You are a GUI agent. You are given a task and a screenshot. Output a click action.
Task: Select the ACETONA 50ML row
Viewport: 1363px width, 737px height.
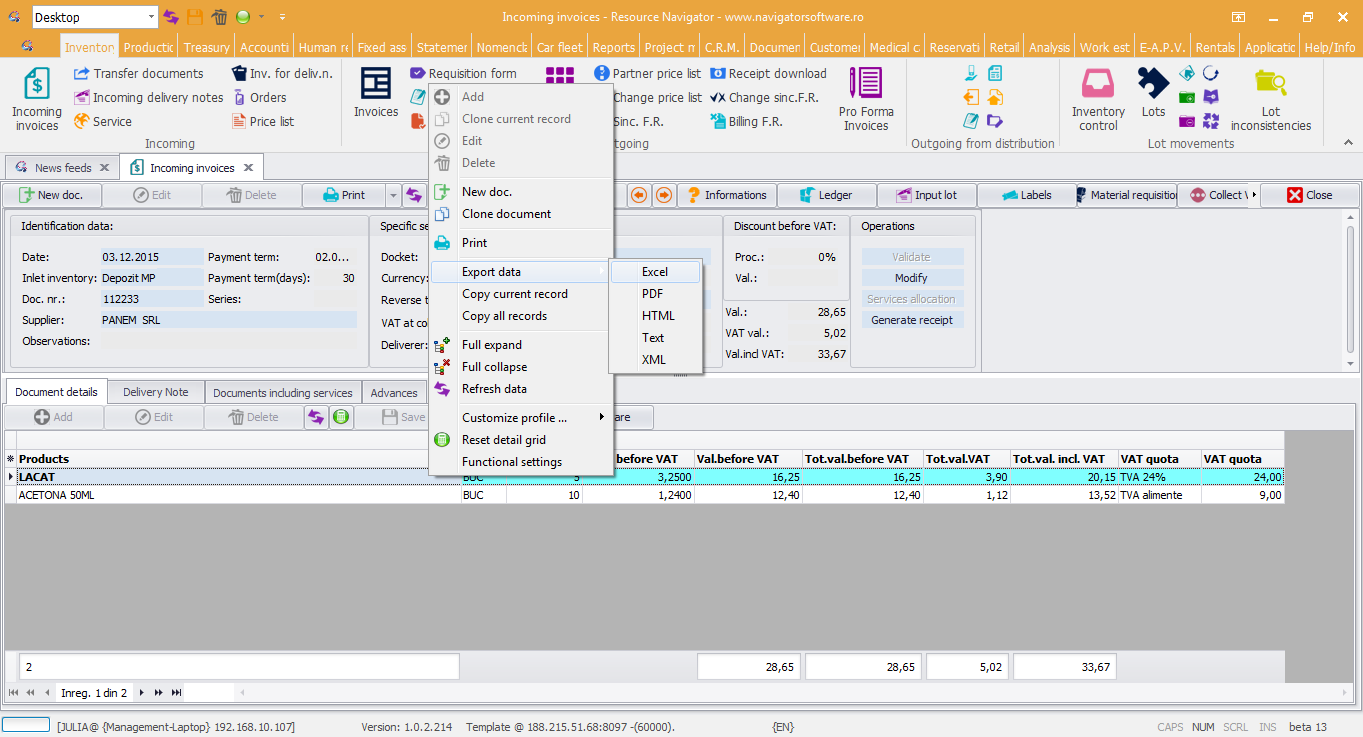[x=644, y=495]
